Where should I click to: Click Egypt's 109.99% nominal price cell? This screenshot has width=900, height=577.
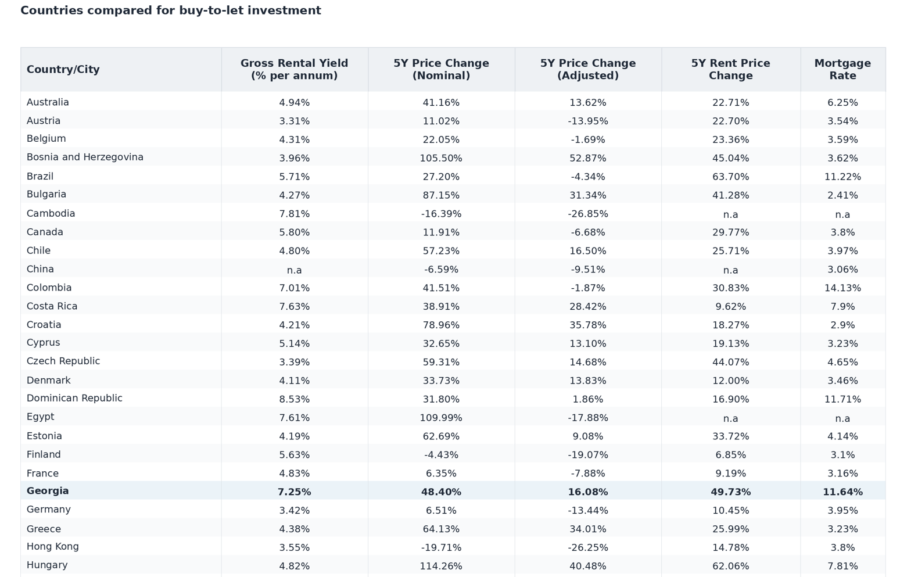[x=441, y=417]
